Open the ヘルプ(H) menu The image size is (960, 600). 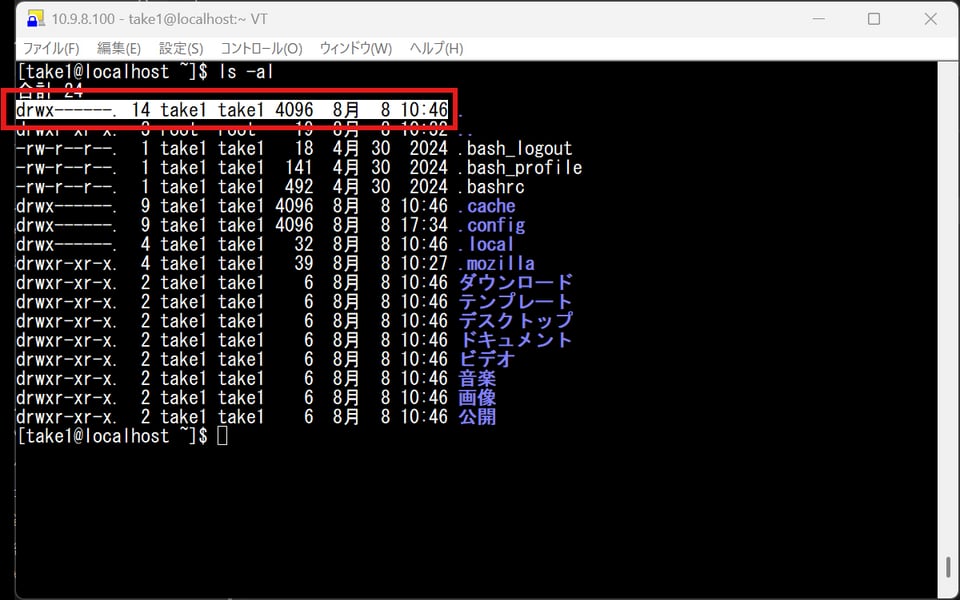[437, 48]
